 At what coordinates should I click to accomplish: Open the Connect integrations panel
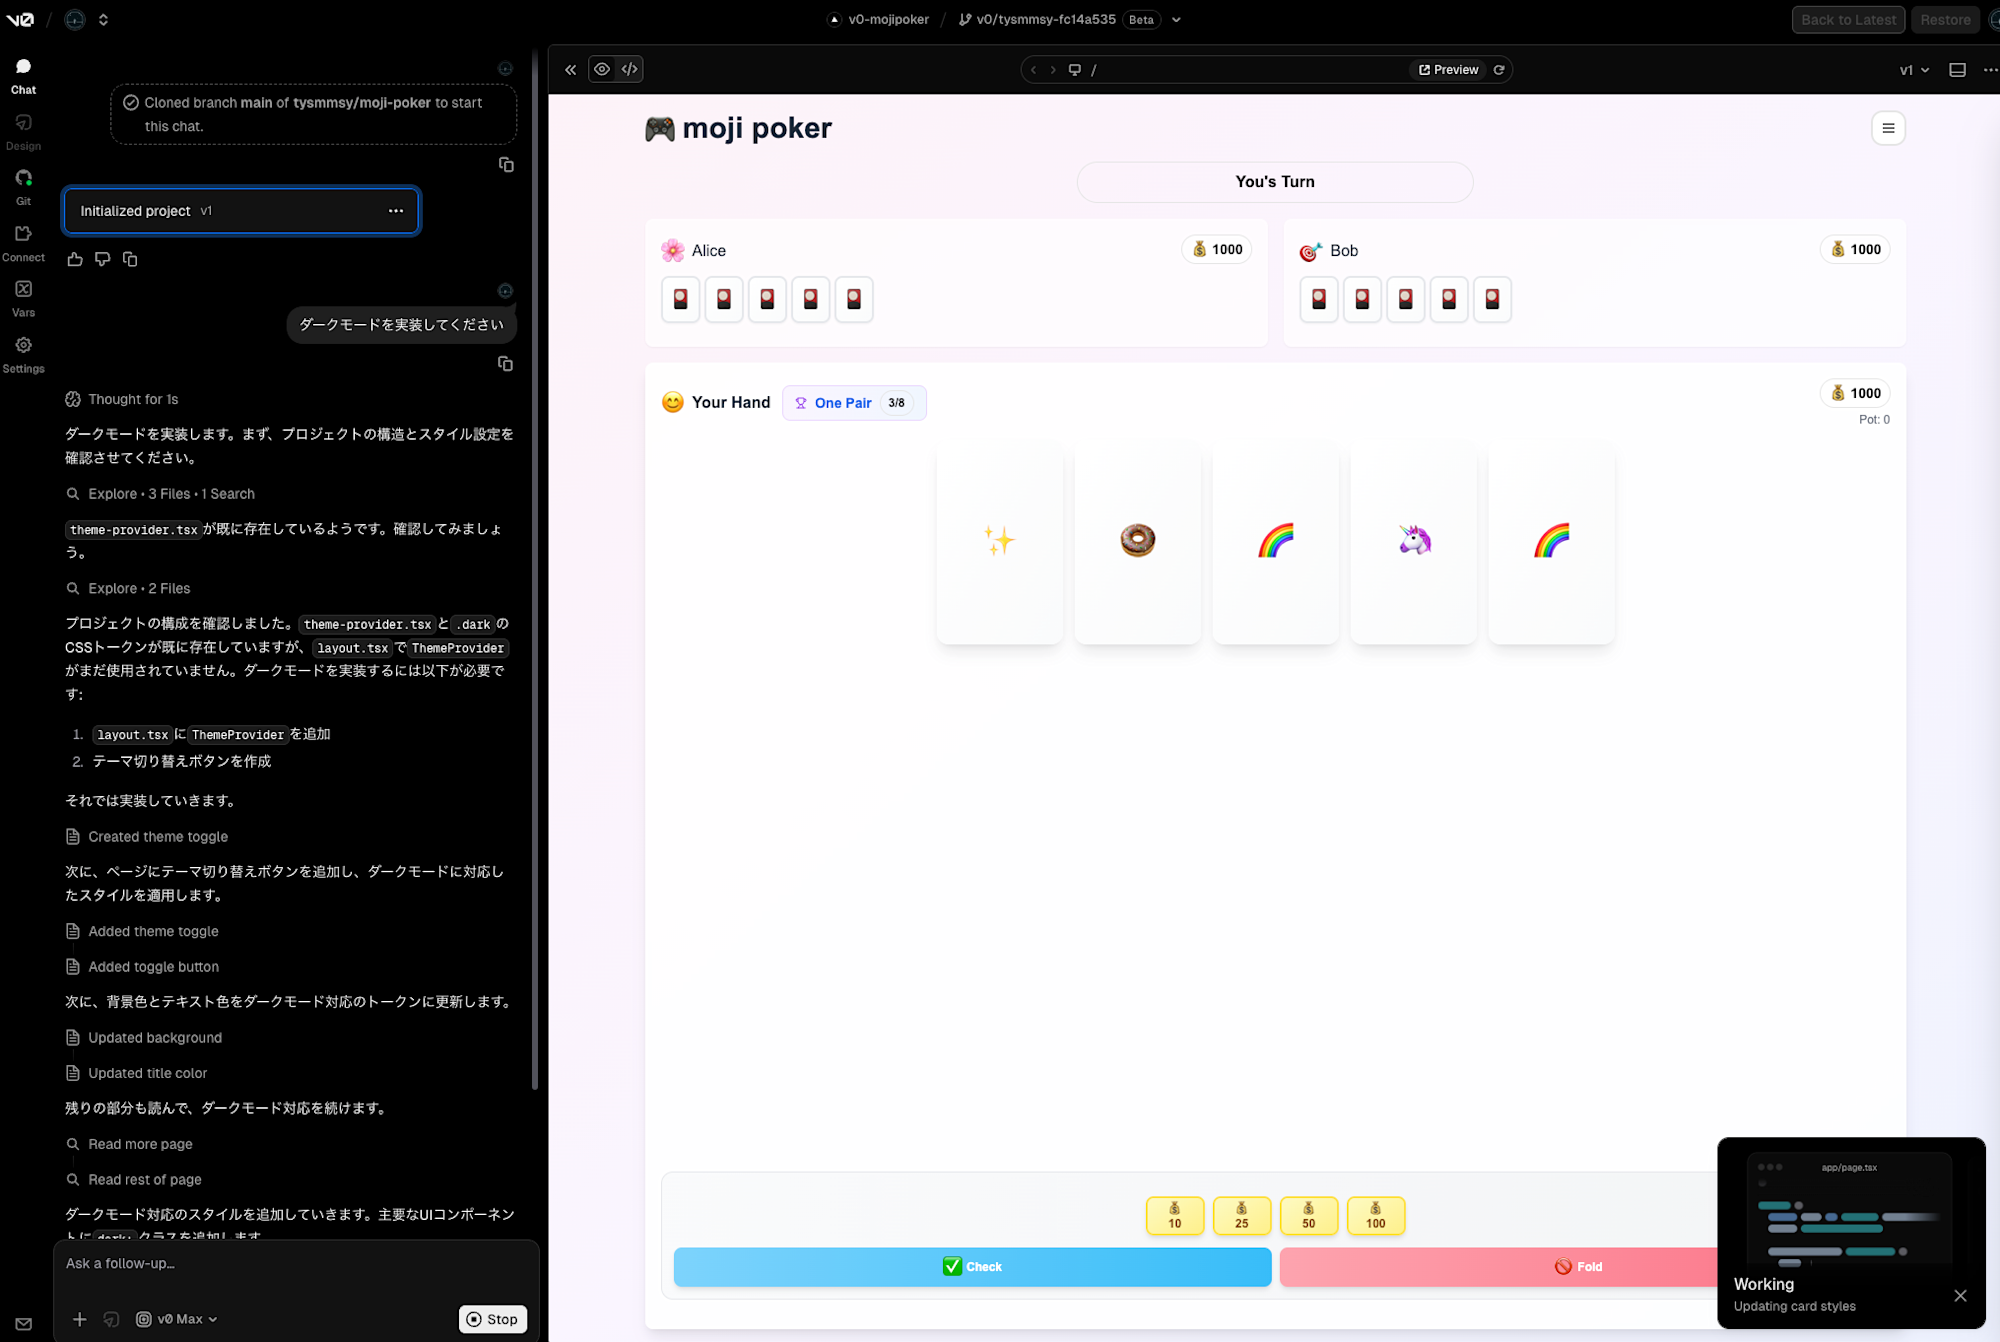23,242
